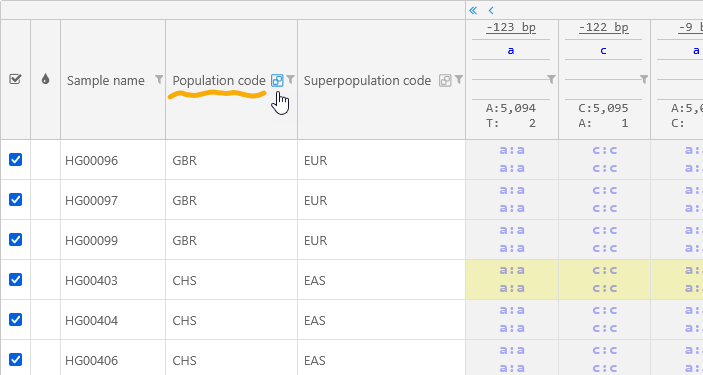The height and width of the screenshot is (375, 703).
Task: Click the -123 bp column header link
Action: tap(511, 28)
